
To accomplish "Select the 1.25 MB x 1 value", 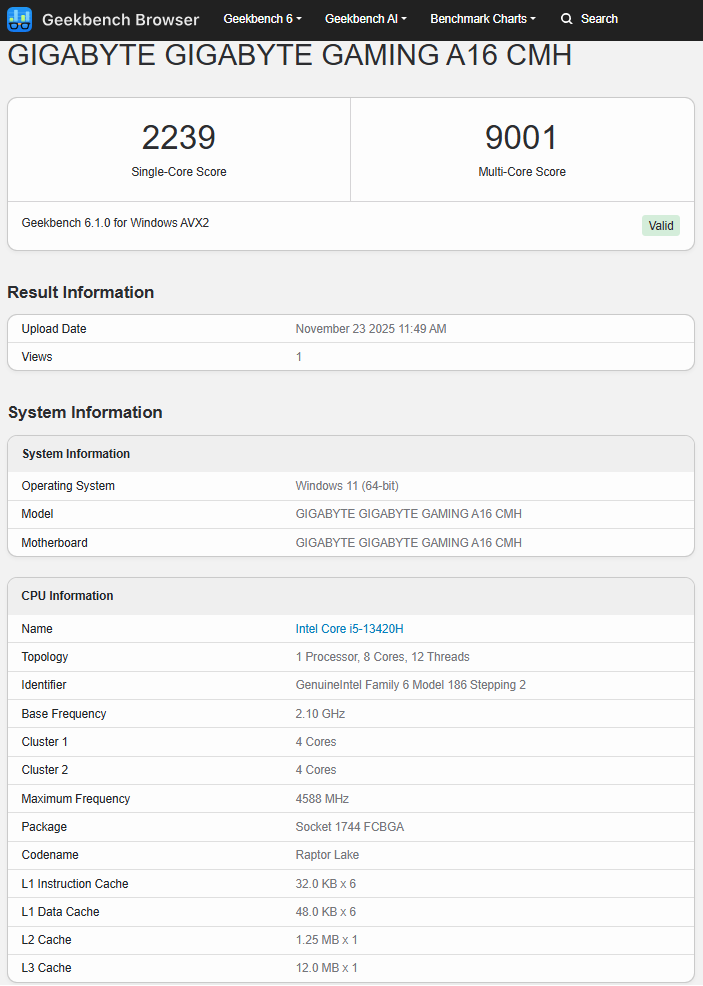I will pos(326,940).
